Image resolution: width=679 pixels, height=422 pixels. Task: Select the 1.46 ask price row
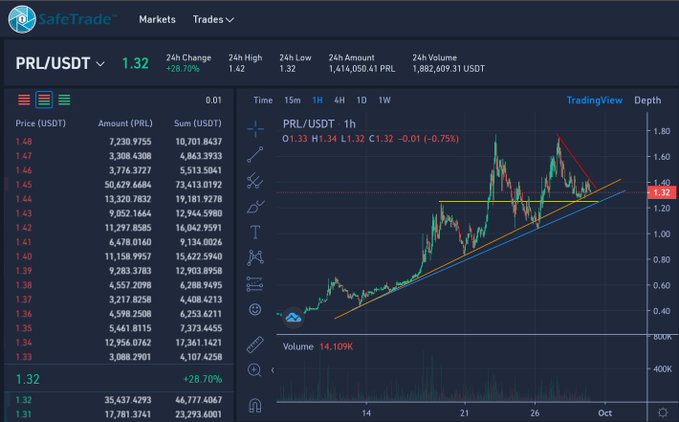[x=119, y=170]
